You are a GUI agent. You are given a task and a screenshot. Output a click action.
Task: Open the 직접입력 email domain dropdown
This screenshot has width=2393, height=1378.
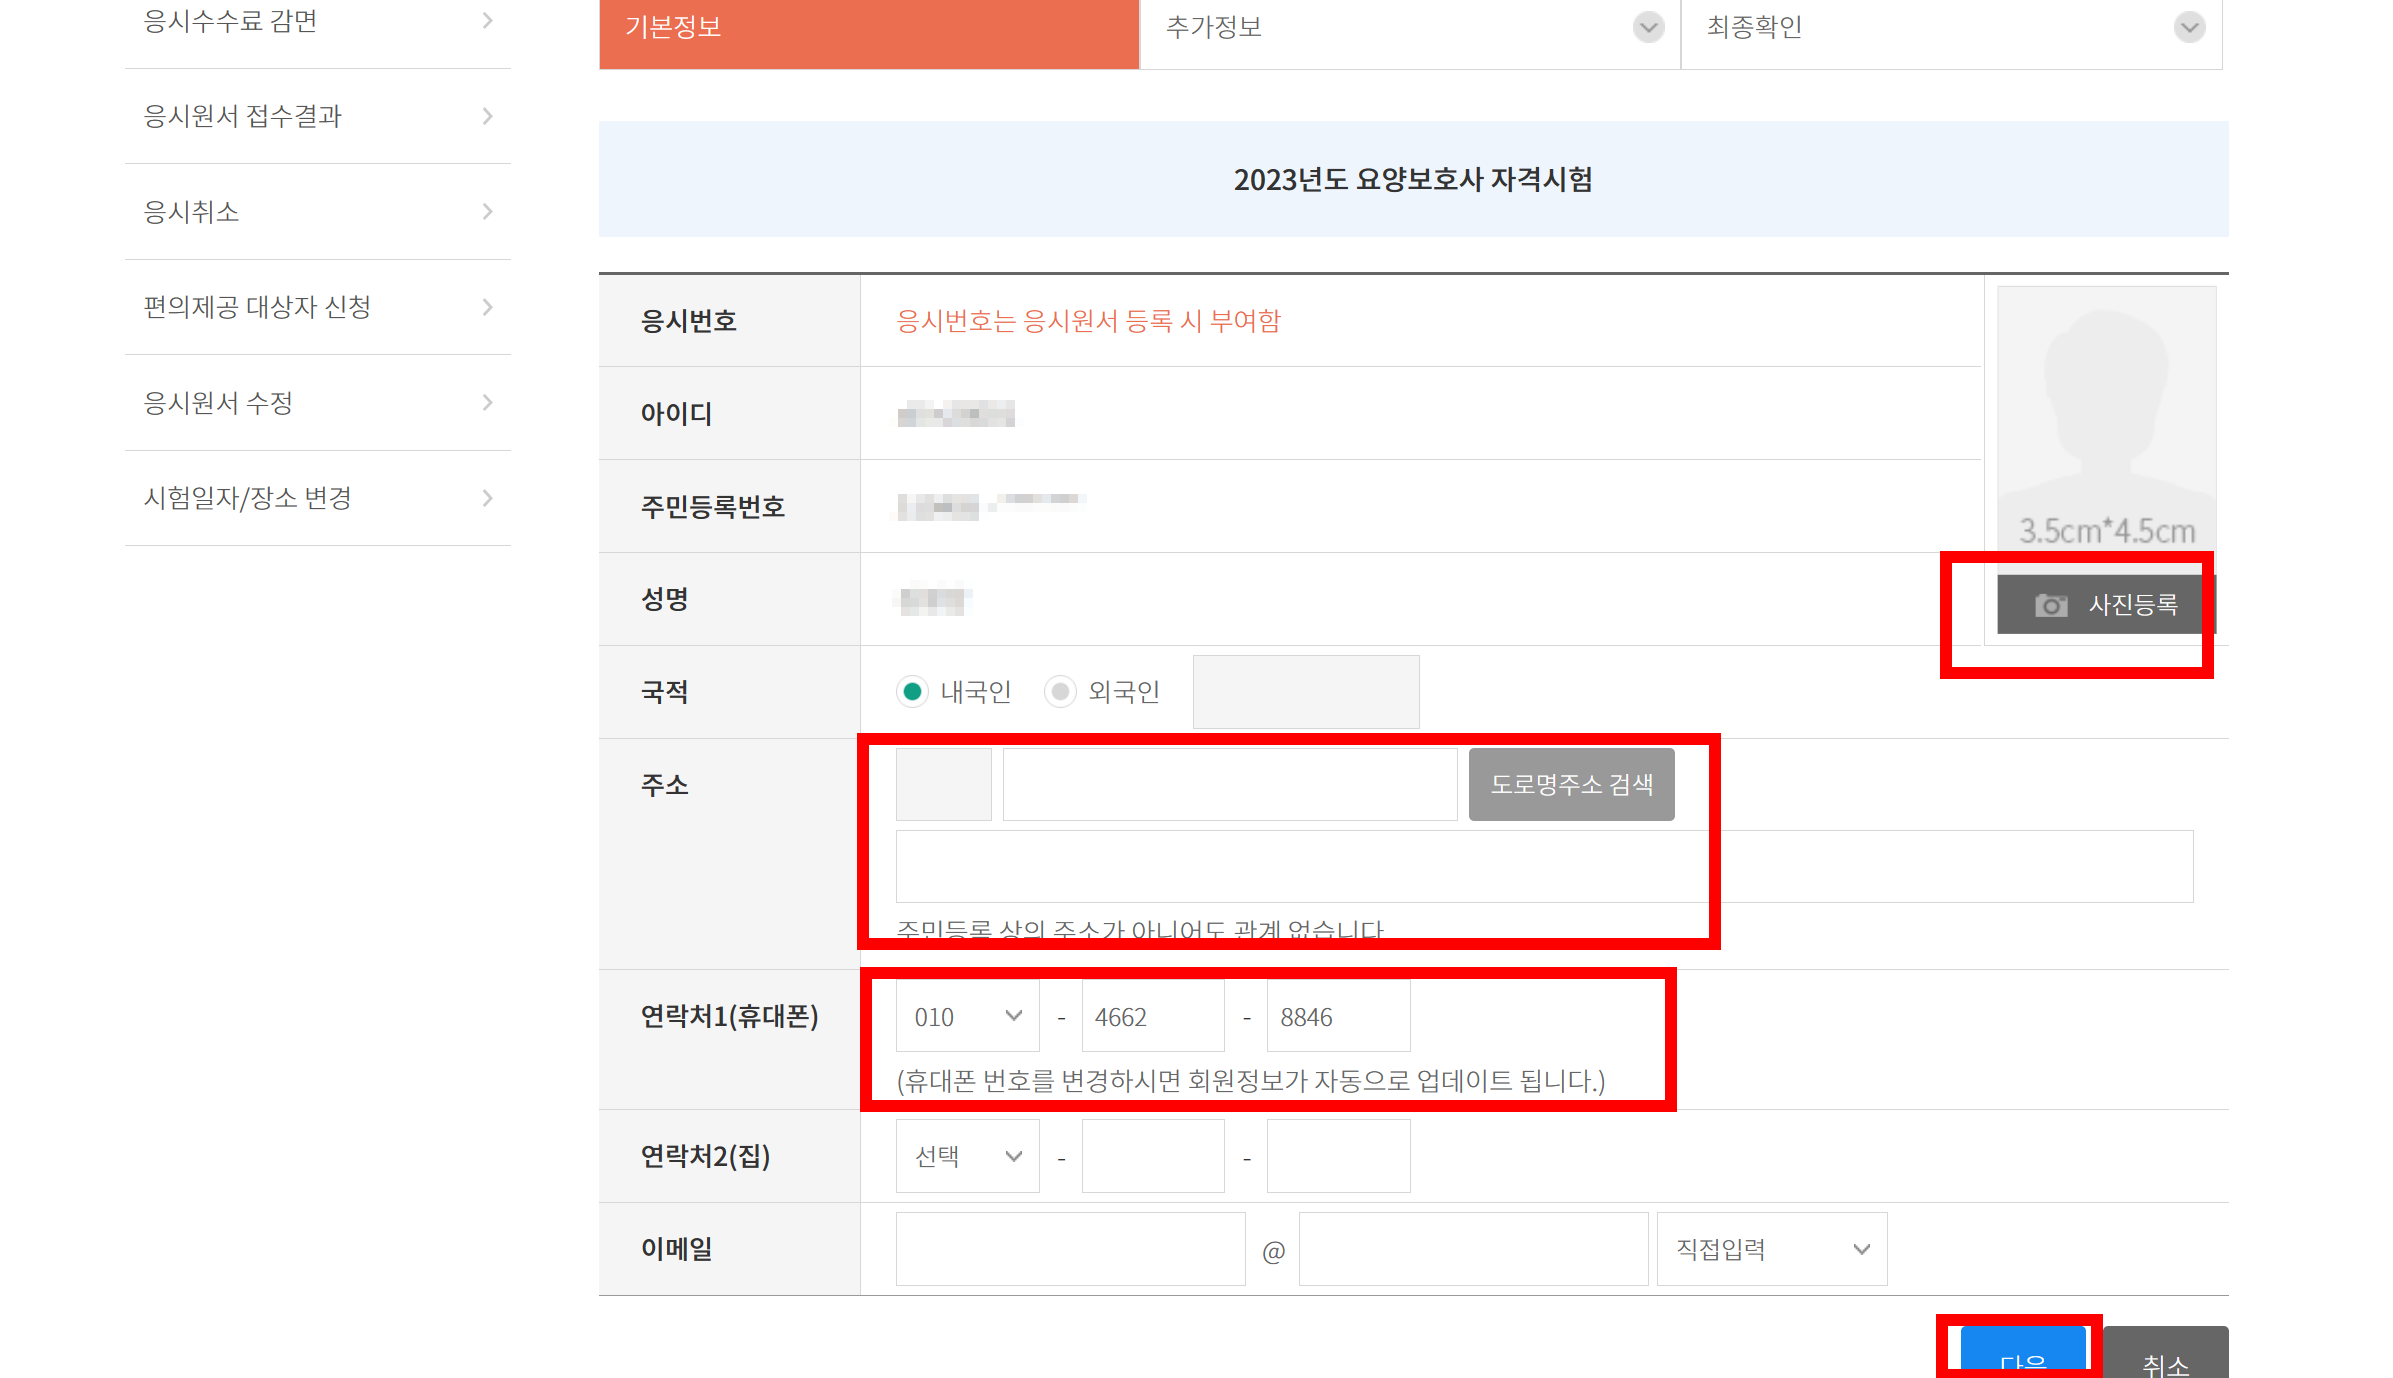tap(1771, 1249)
